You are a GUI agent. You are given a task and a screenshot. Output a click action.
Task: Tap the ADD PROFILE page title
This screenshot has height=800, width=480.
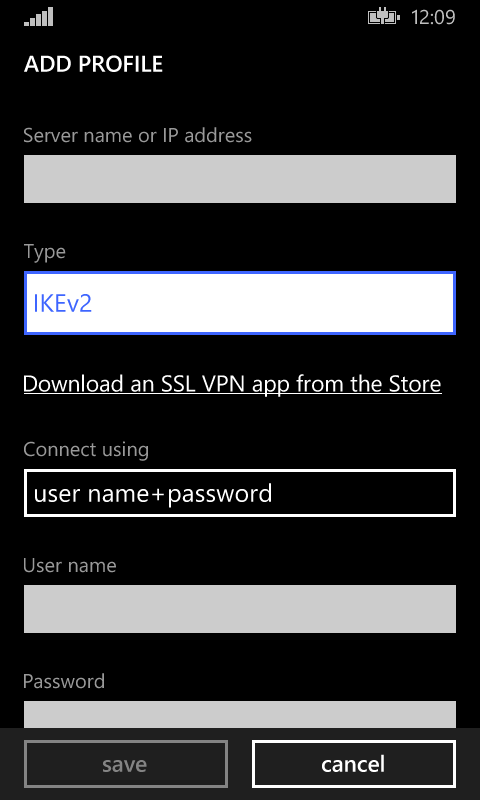click(x=93, y=64)
